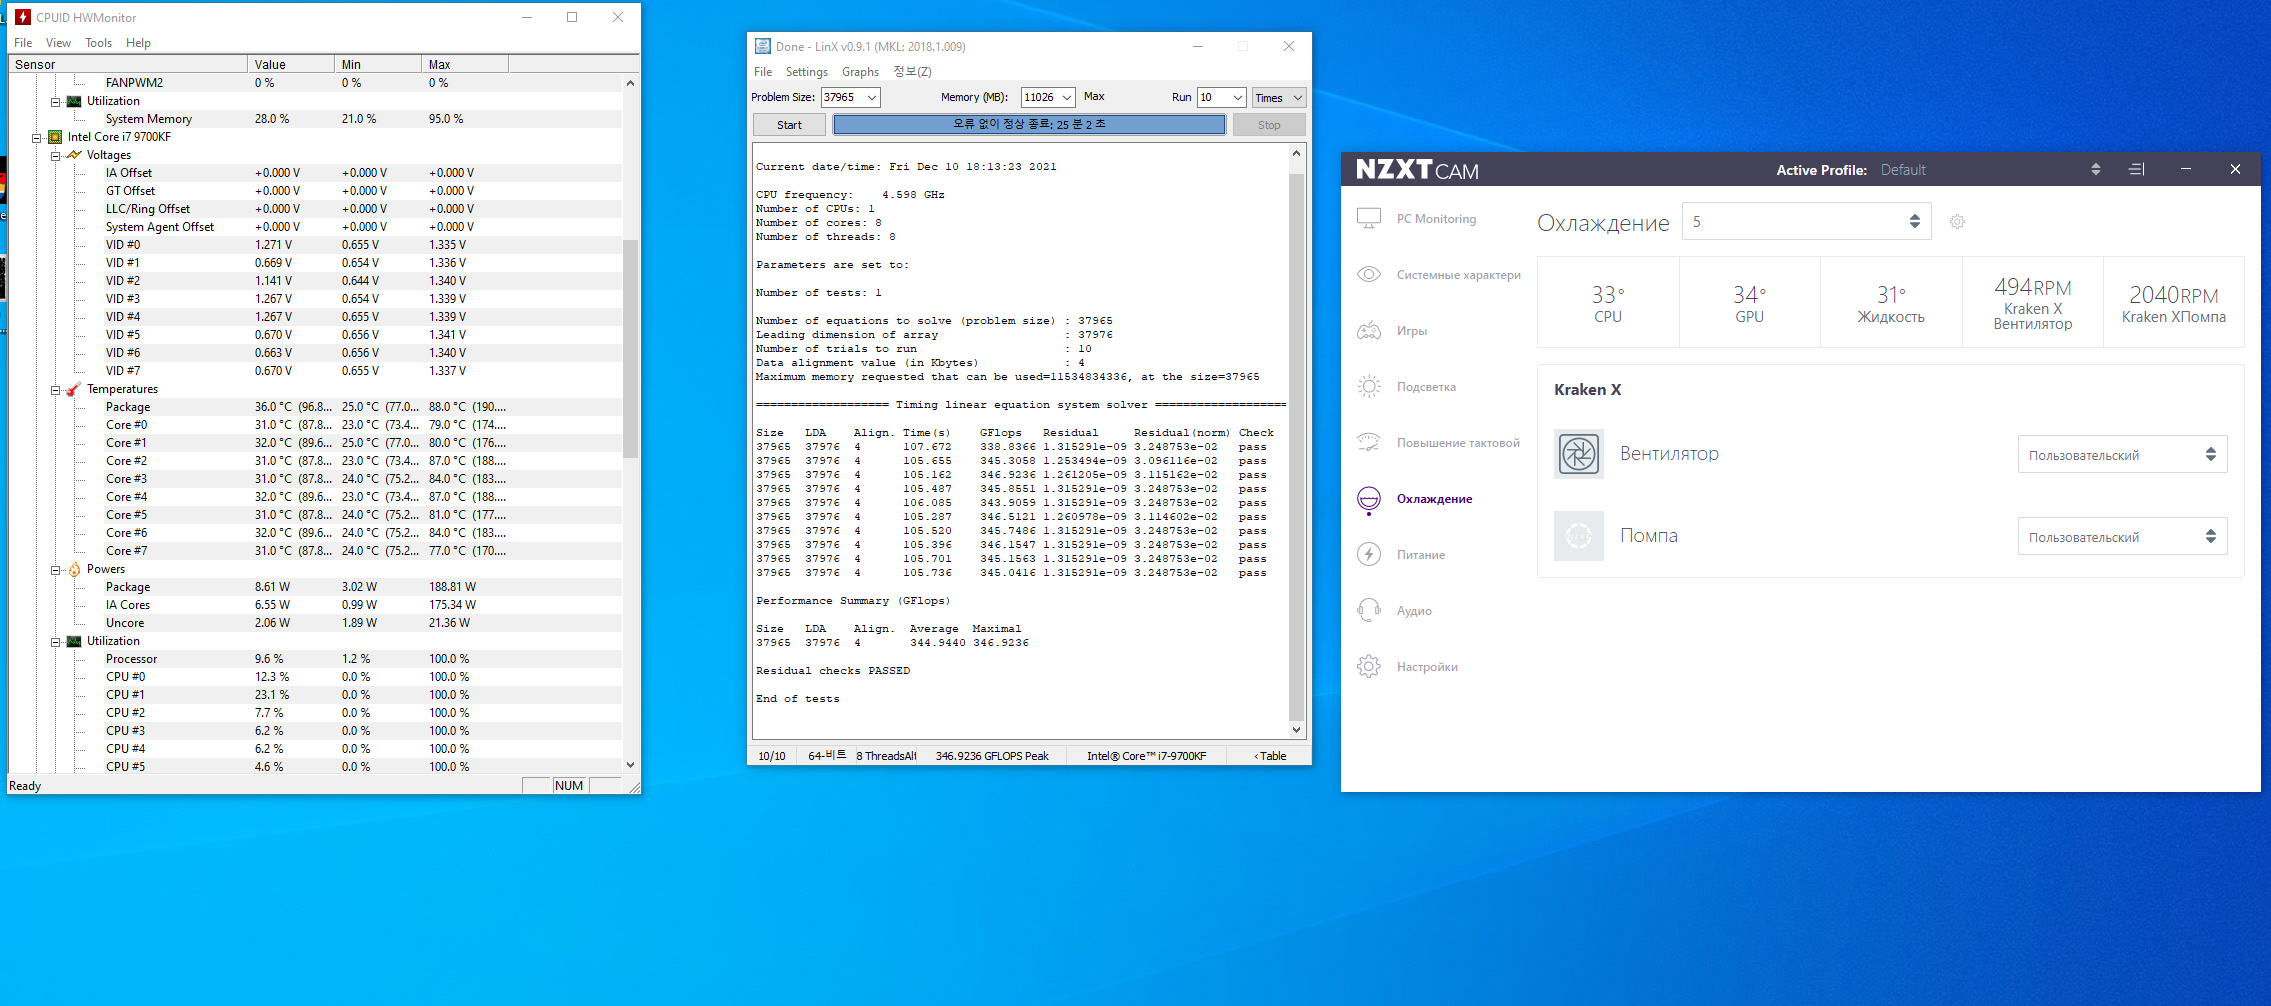Viewport: 2271px width, 1006px height.
Task: Click the CPUID HWMonitor title bar icon
Action: [x=23, y=17]
